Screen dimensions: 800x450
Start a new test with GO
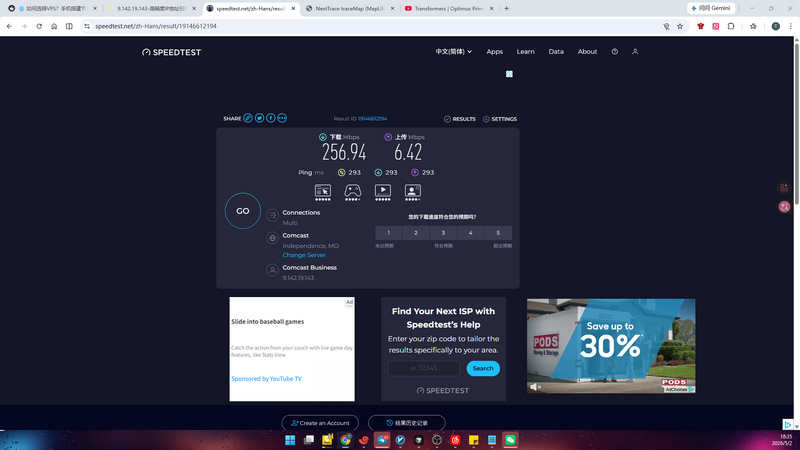(243, 211)
